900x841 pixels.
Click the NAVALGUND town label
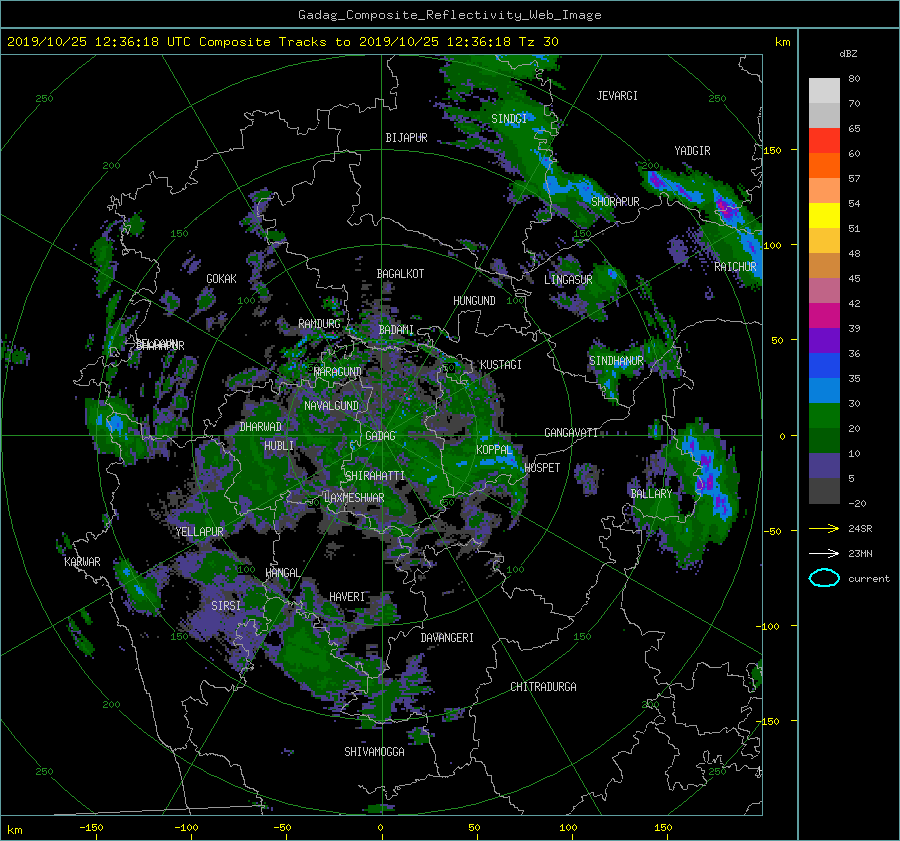tap(331, 406)
